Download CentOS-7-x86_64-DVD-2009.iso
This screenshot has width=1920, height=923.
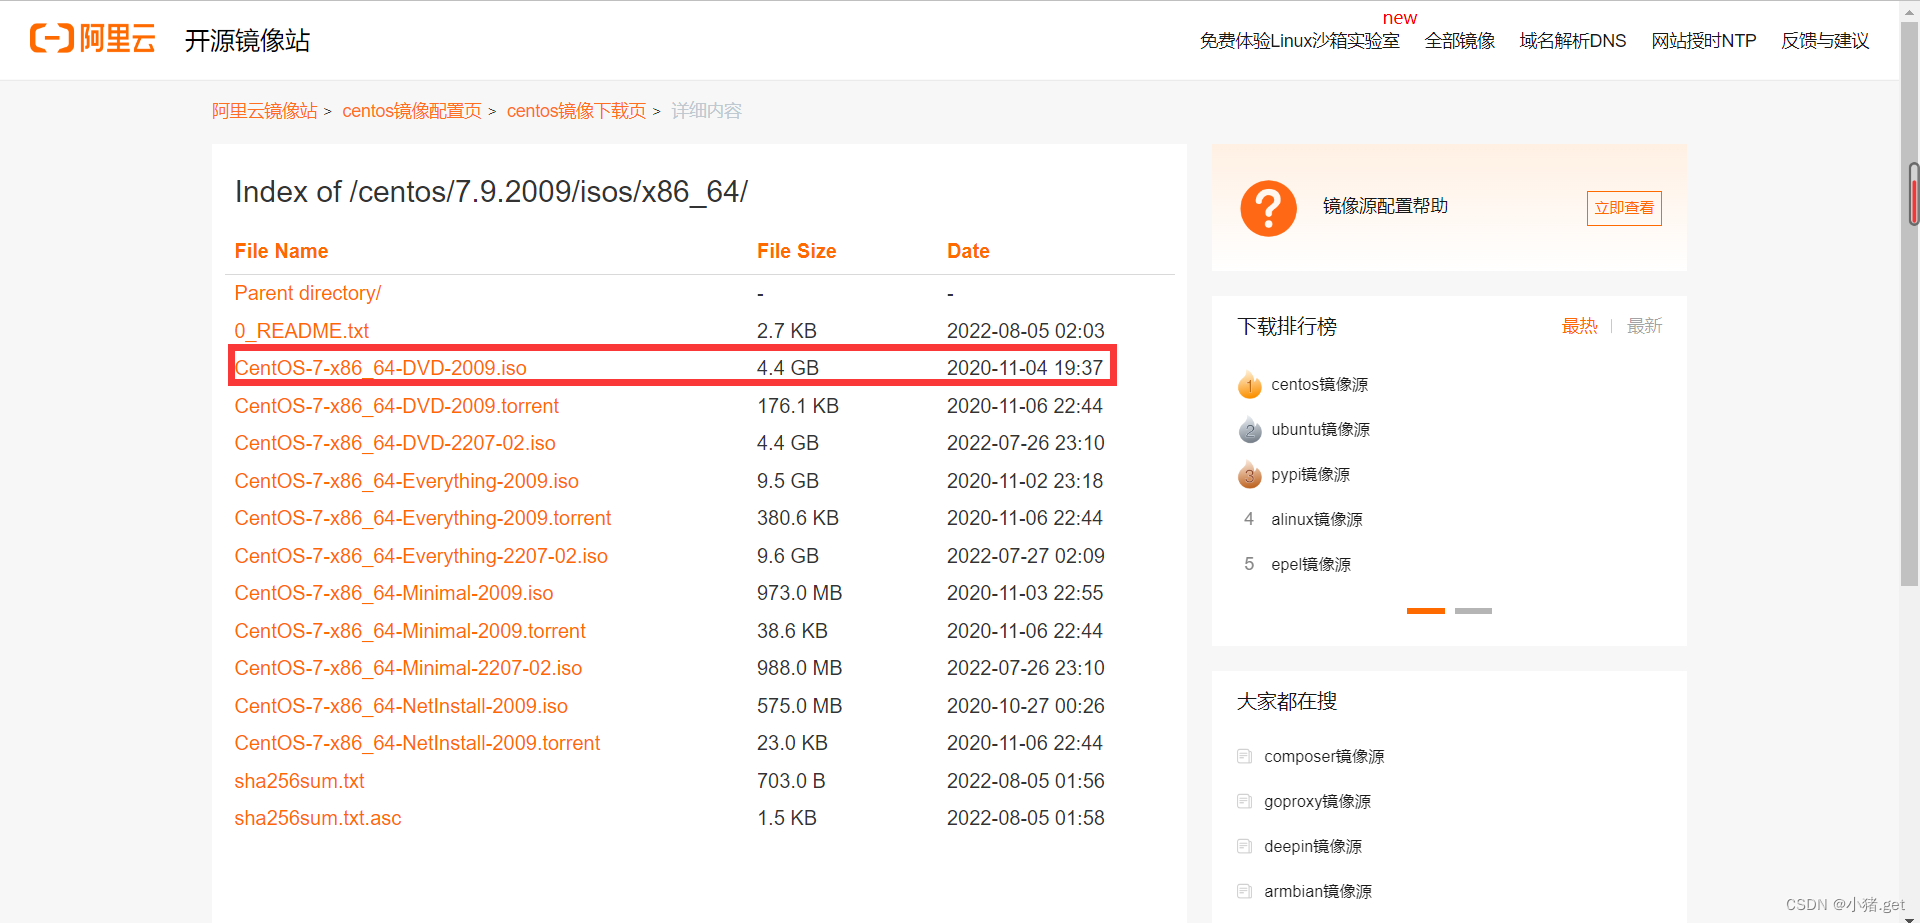pyautogui.click(x=381, y=368)
